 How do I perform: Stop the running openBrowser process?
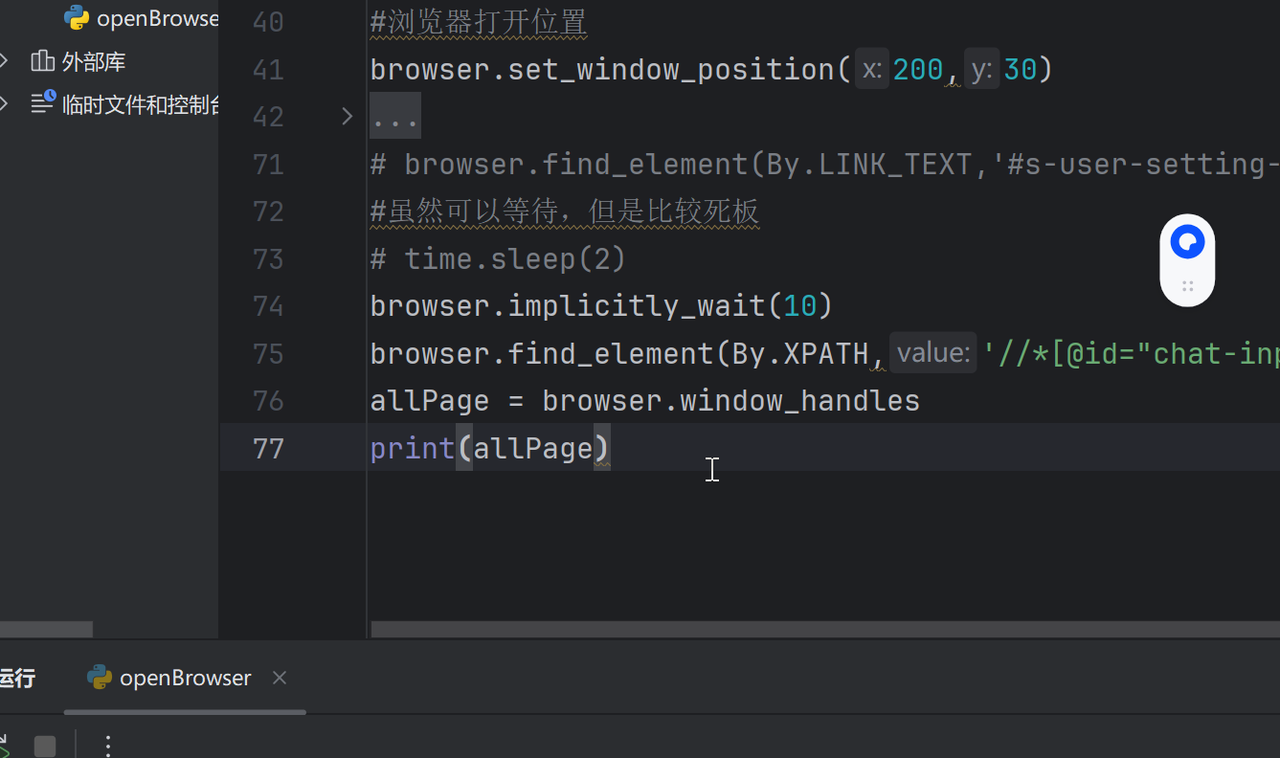[x=45, y=746]
